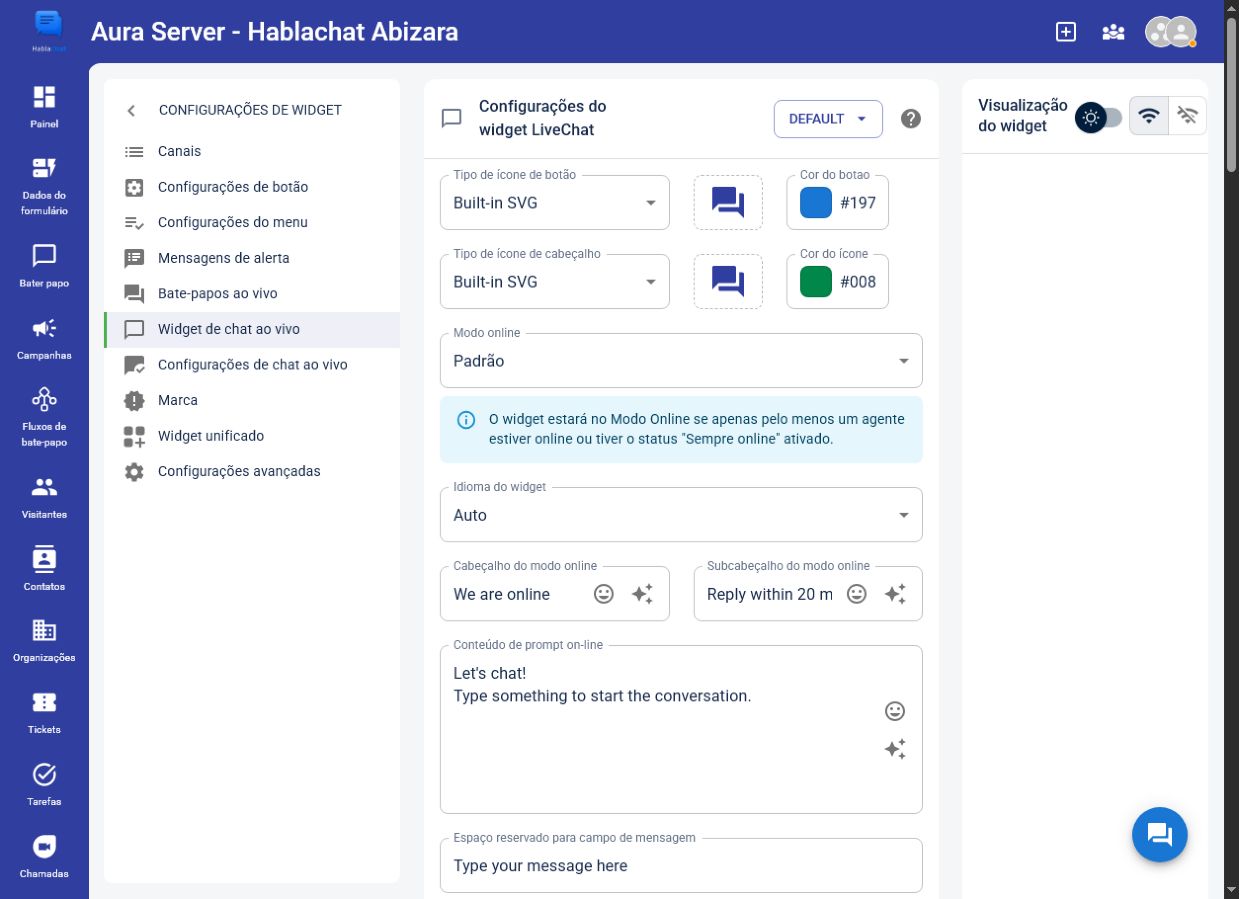Open Configurações de chat ao vivo item
The width and height of the screenshot is (1239, 899).
(252, 365)
